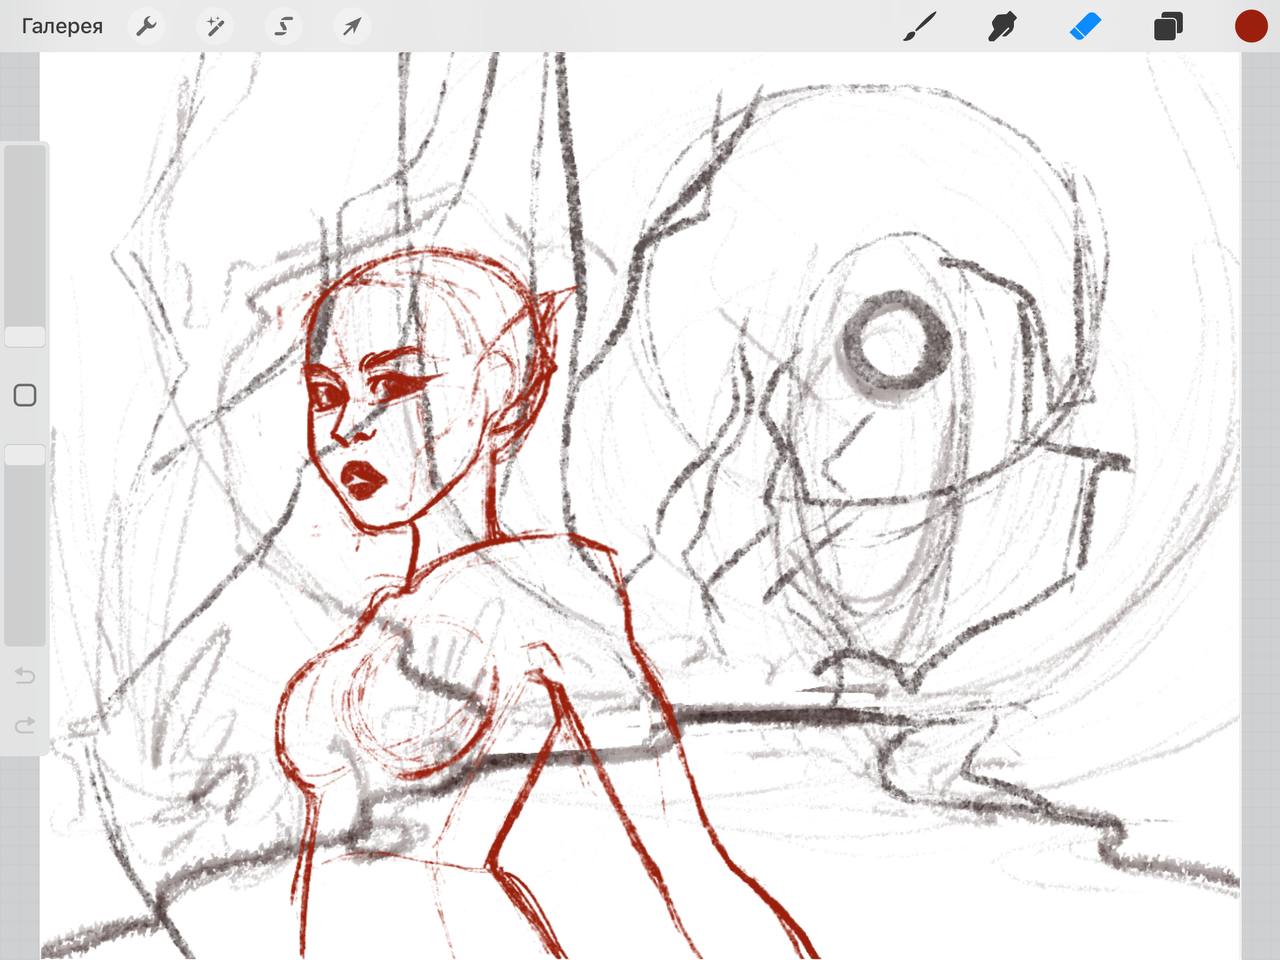Image resolution: width=1280 pixels, height=960 pixels.
Task: Activate the Selection tool (S icon)
Action: 283,26
